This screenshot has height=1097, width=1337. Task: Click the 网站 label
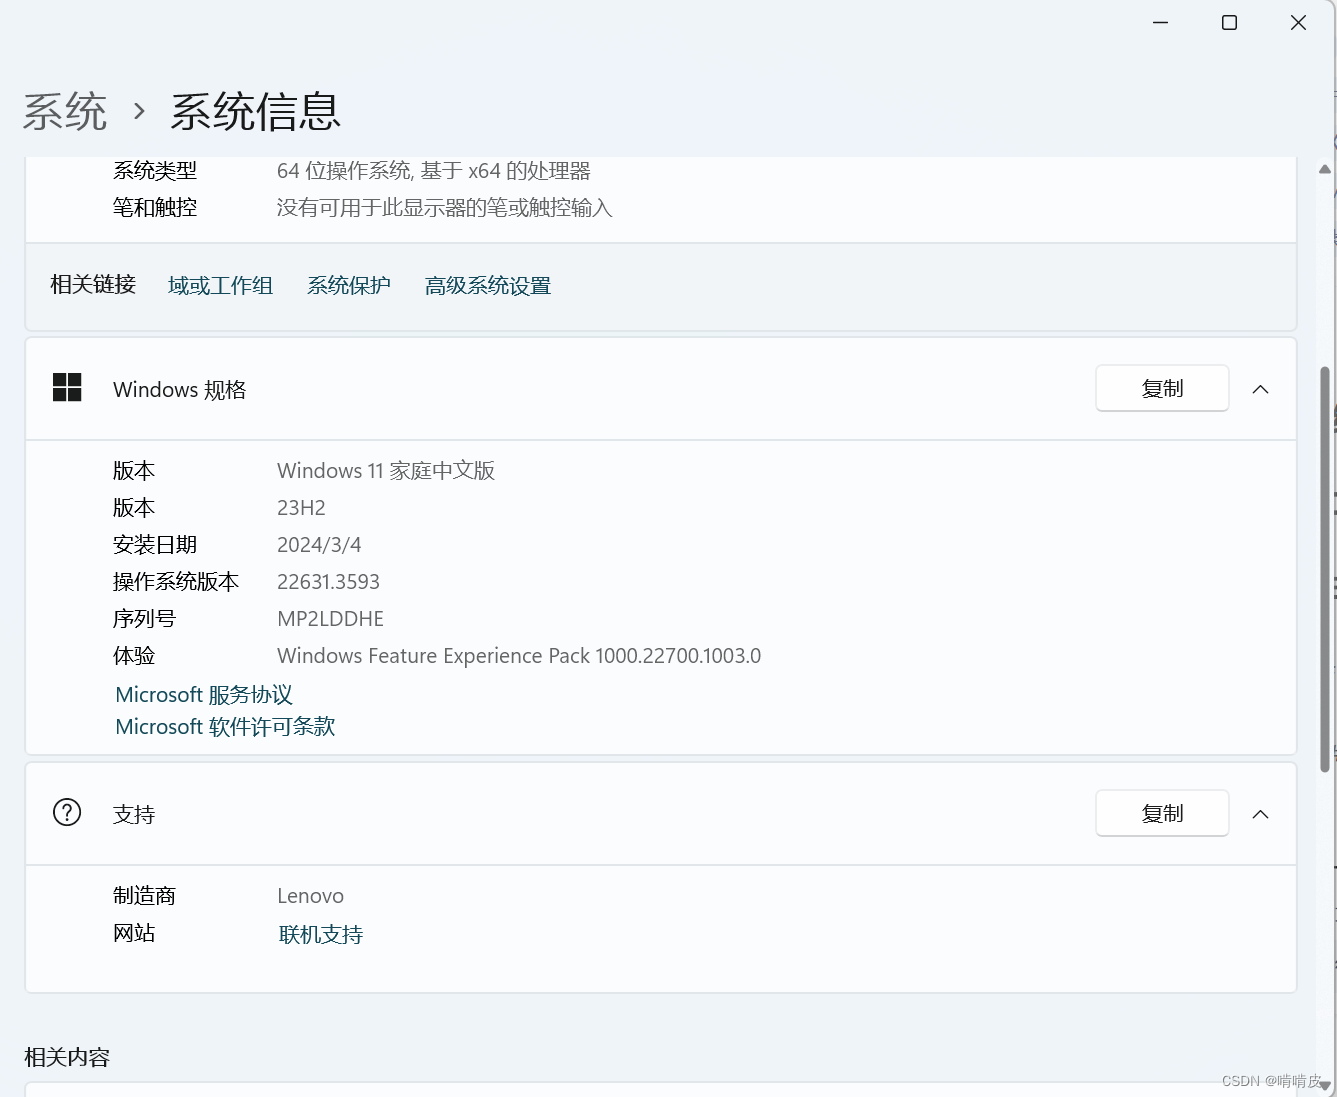pos(134,933)
